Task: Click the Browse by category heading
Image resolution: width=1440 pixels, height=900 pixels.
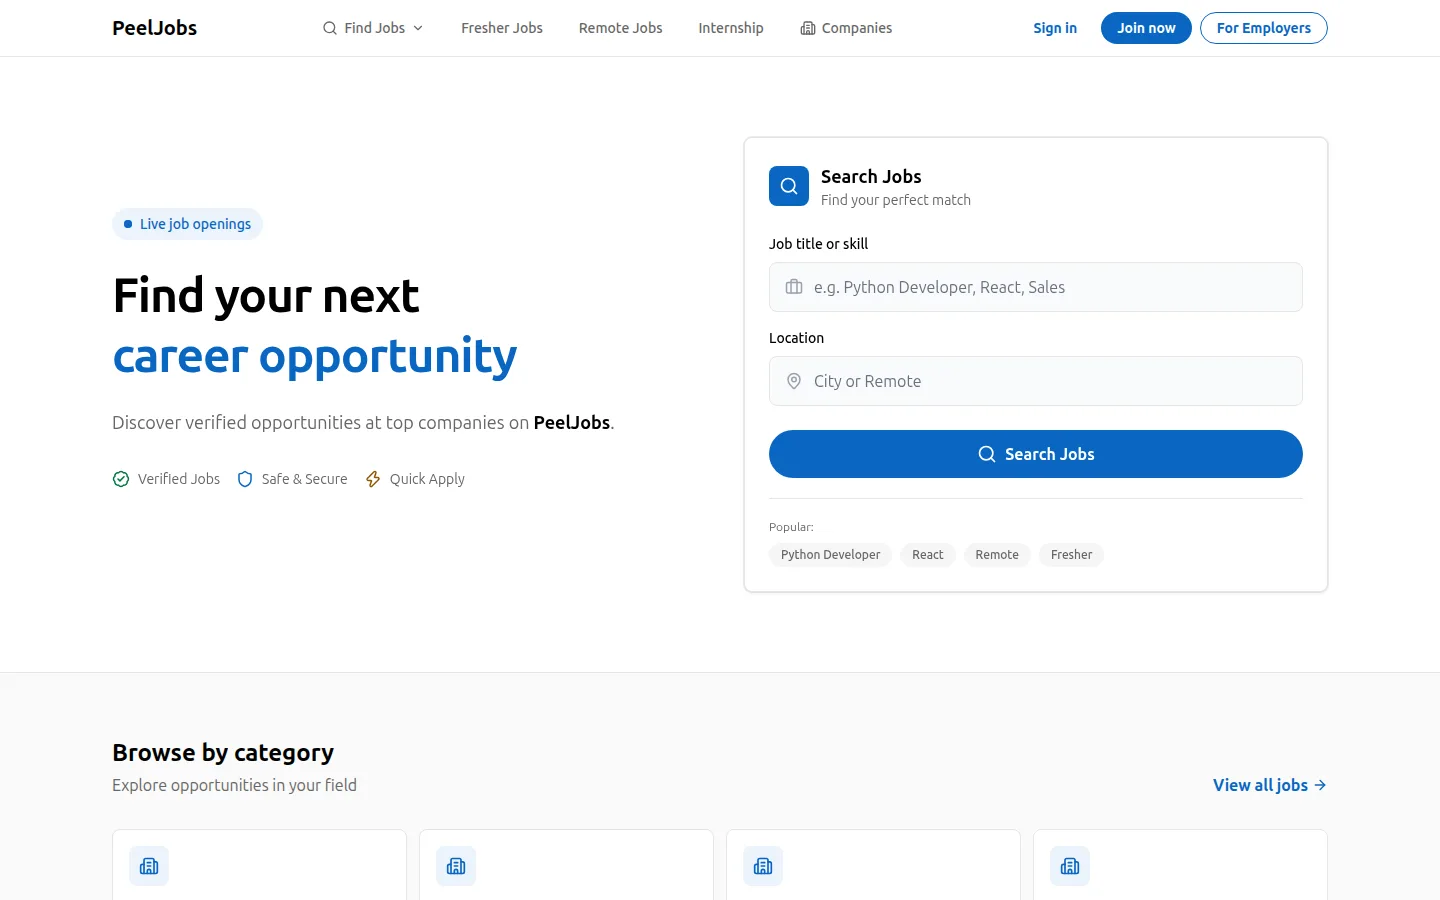Action: (223, 752)
